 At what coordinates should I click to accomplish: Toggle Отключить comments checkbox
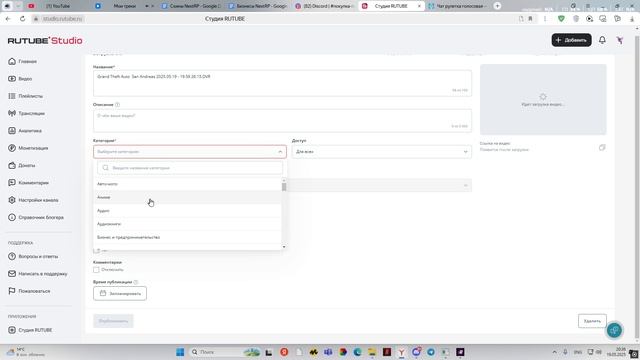[x=96, y=270]
